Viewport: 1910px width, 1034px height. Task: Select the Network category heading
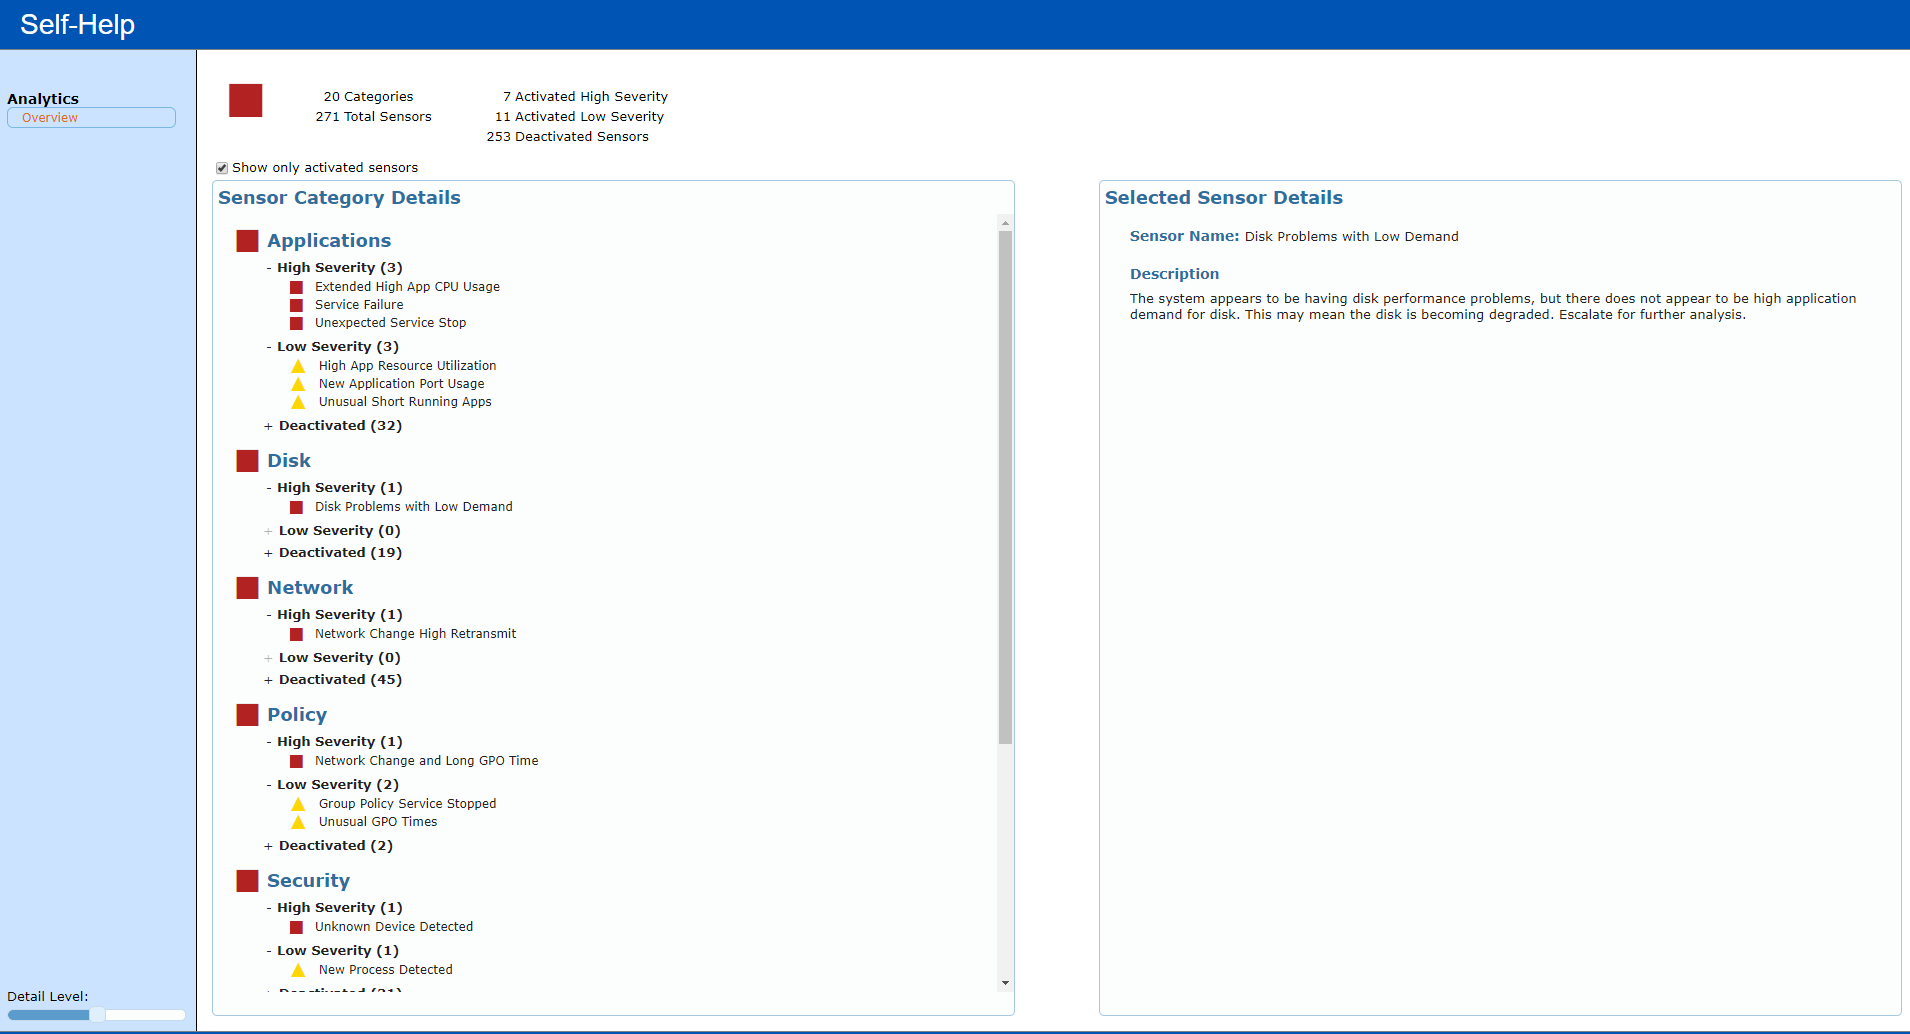(310, 588)
